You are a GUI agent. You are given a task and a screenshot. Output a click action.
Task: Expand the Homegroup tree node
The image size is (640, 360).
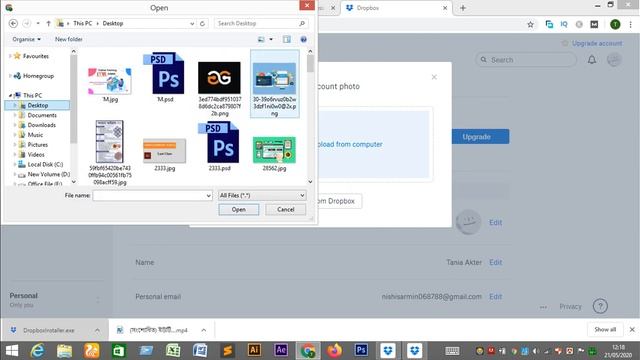pyautogui.click(x=10, y=76)
